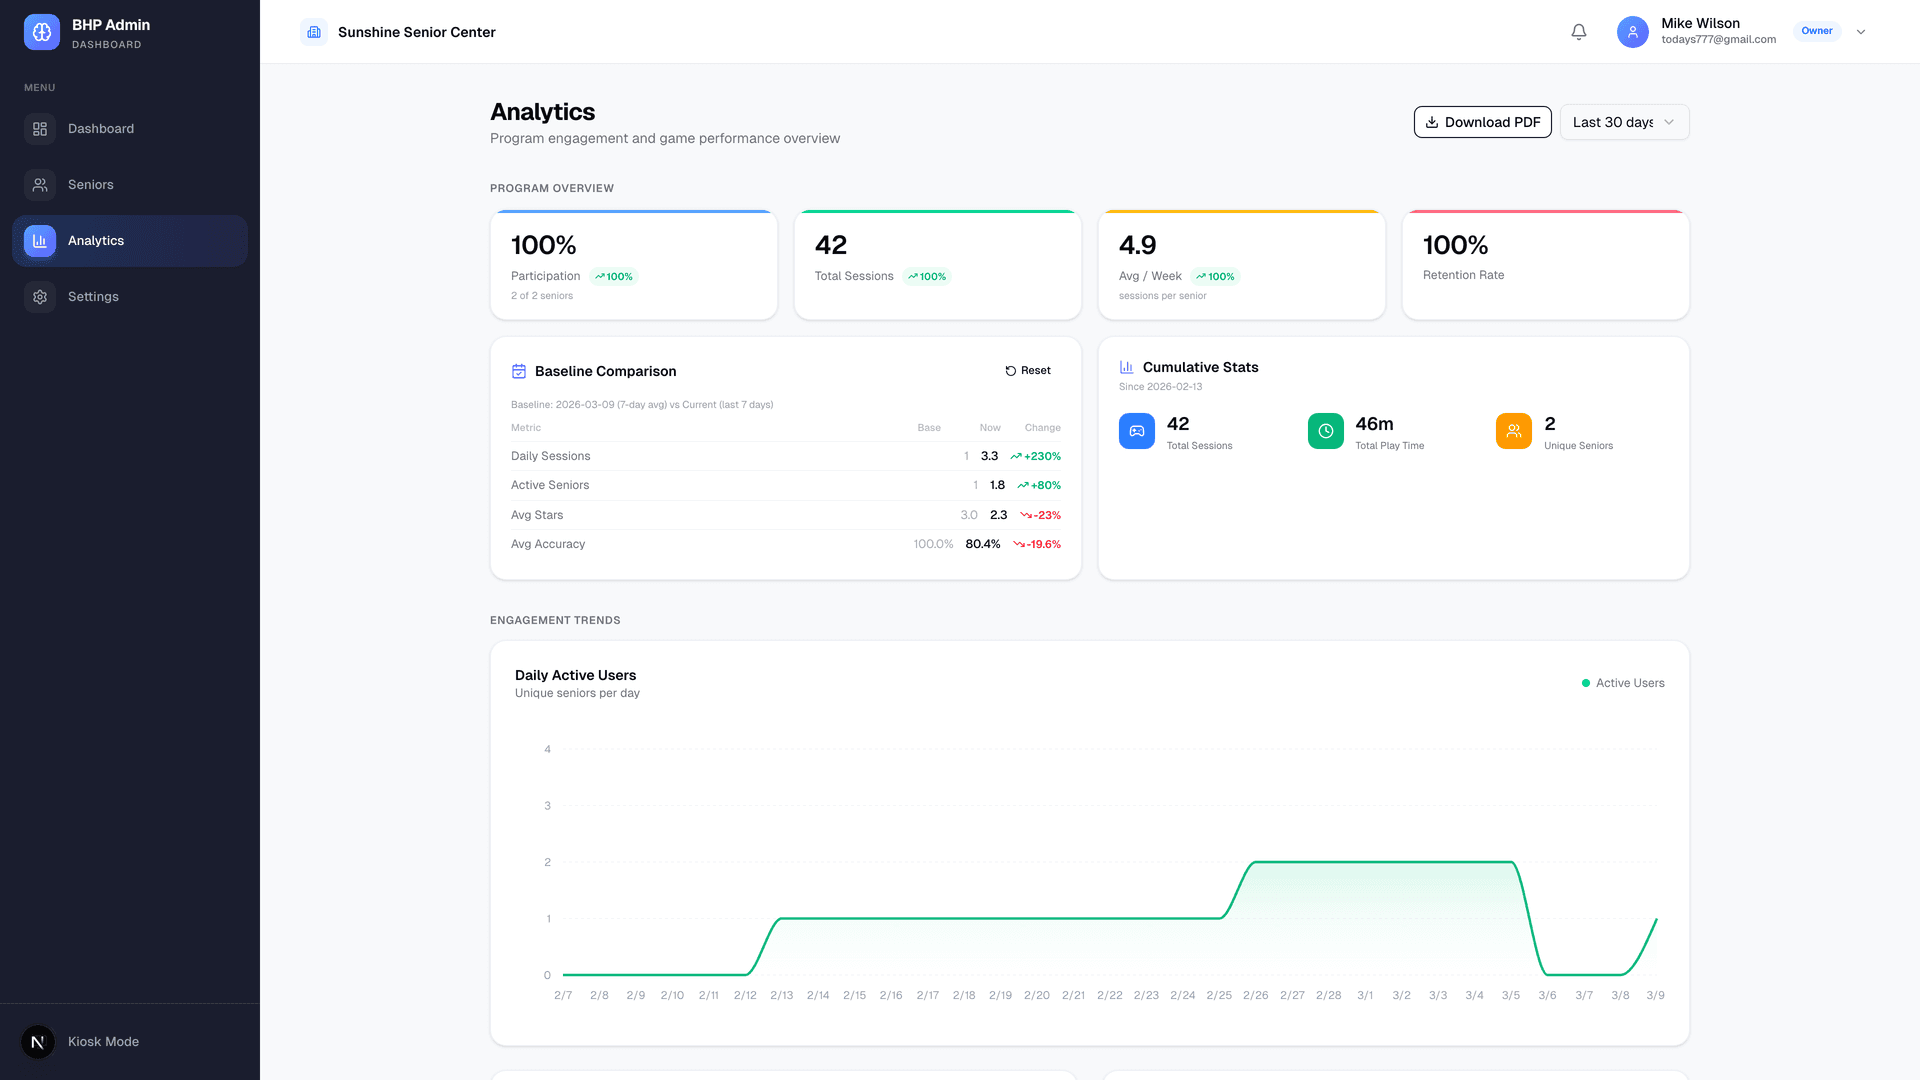Toggle the Active Users legend indicator
The width and height of the screenshot is (1920, 1080).
[1585, 683]
